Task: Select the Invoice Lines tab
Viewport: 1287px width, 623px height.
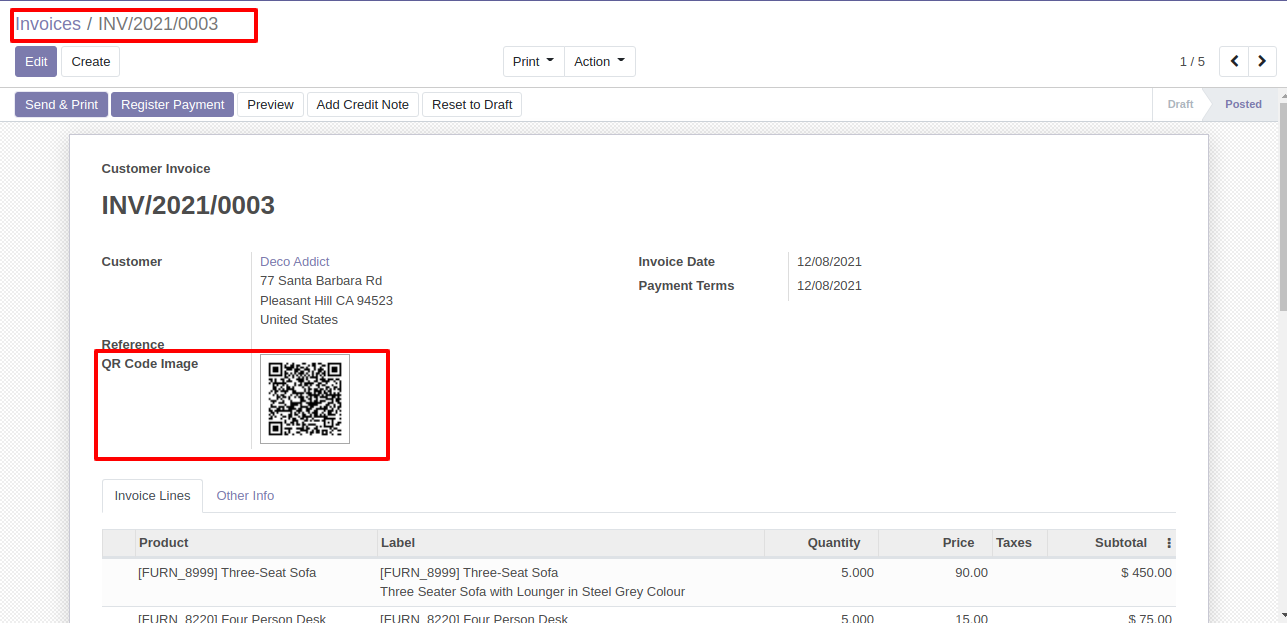Action: click(x=152, y=496)
